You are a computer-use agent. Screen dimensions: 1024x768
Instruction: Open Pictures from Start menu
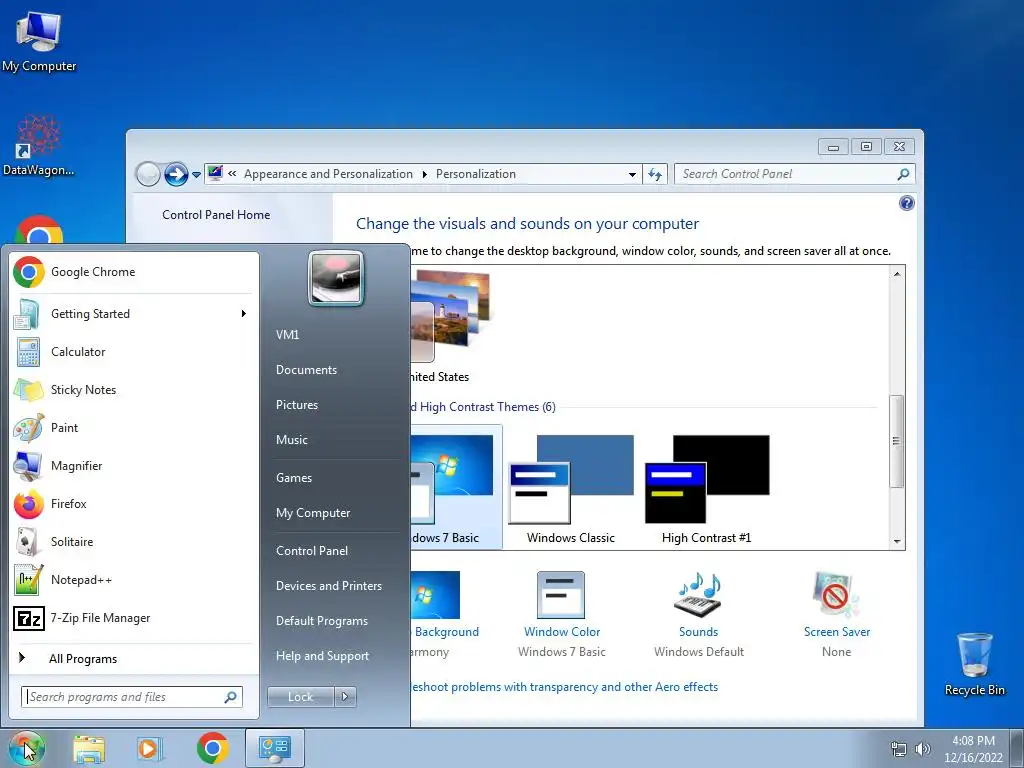click(297, 405)
